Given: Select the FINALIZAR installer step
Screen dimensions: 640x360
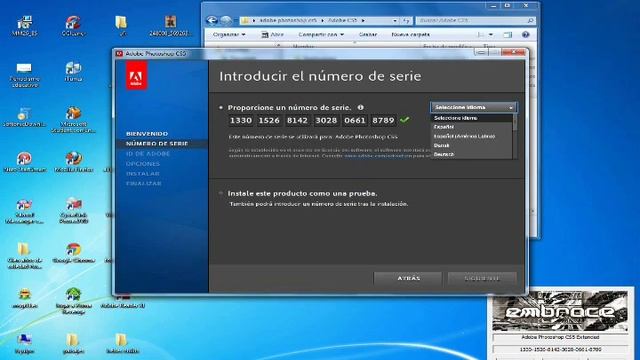Looking at the screenshot, I should coord(144,183).
